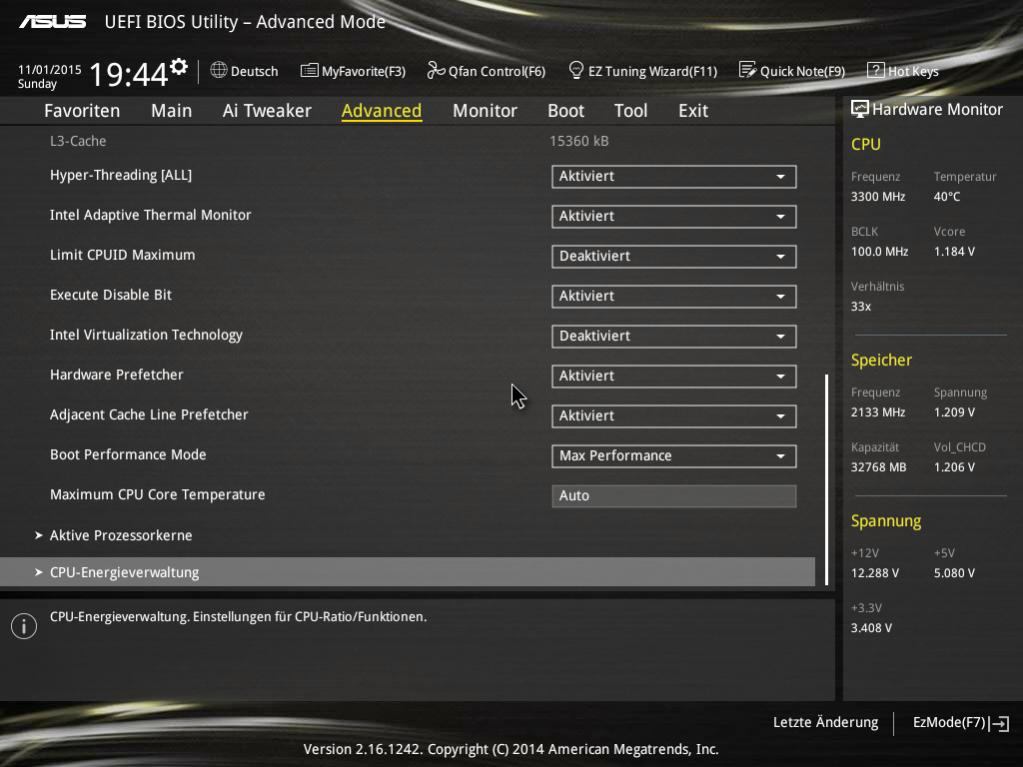Click the info icon beside help text

coord(23,626)
